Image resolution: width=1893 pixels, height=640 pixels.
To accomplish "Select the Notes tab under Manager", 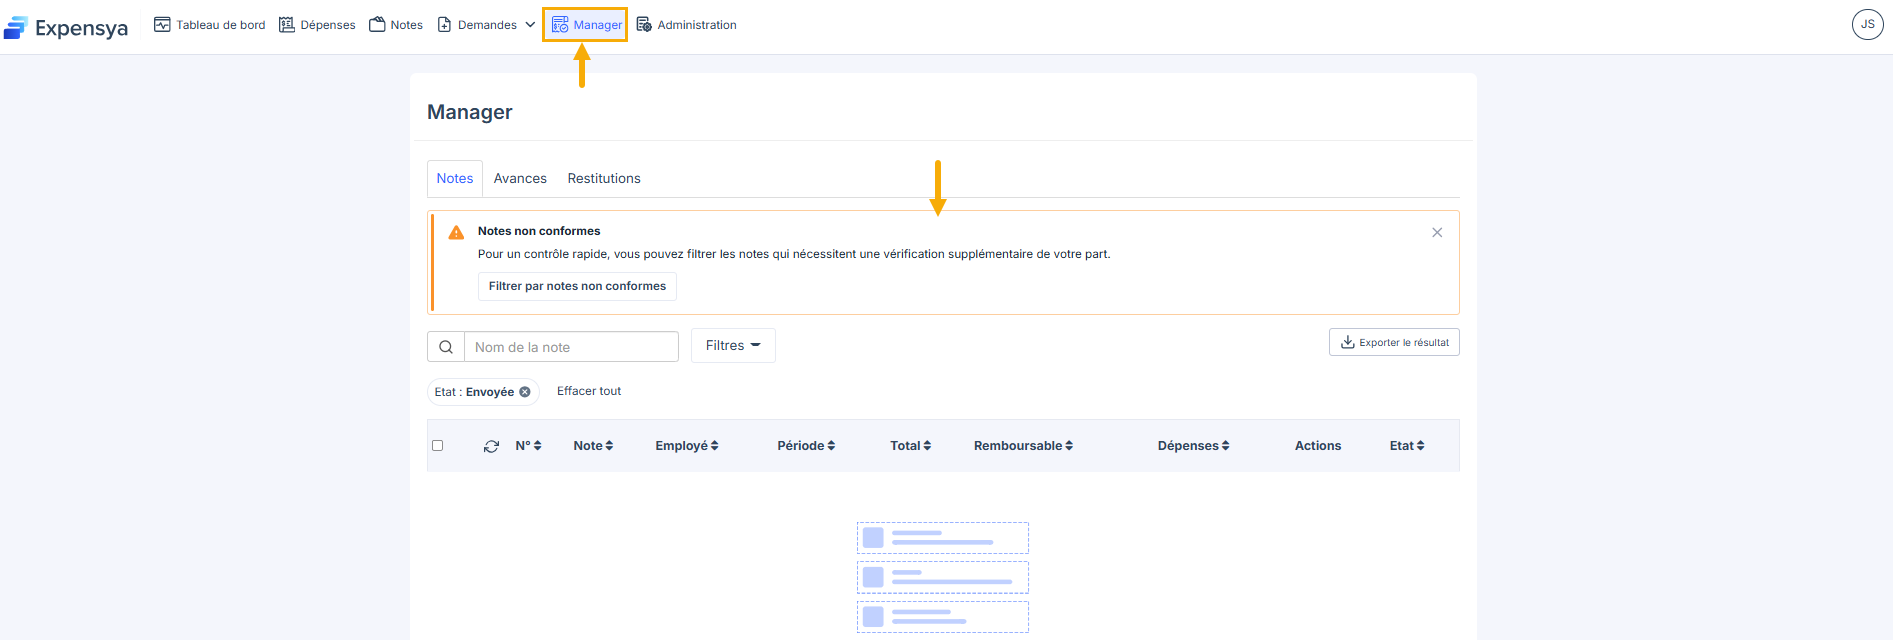I will point(455,178).
